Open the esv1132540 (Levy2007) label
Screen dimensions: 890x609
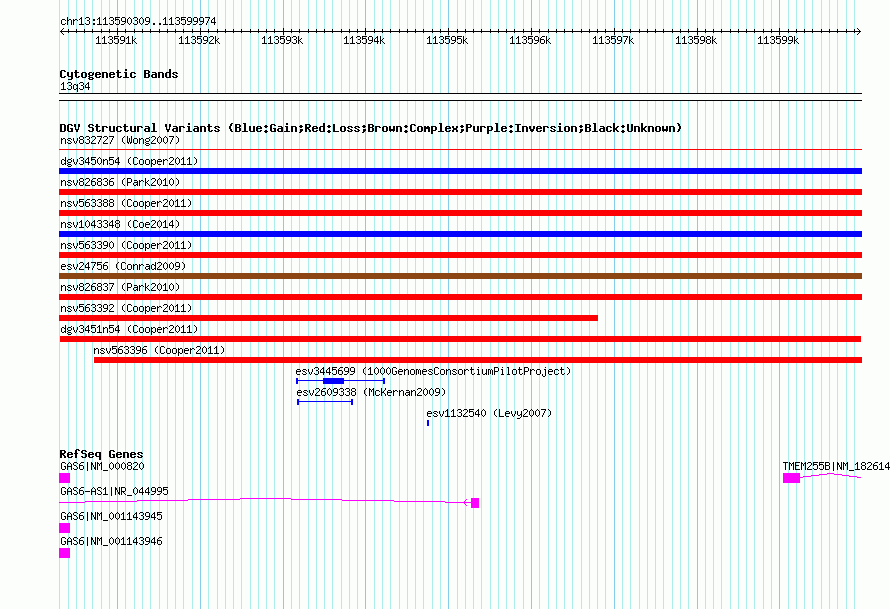click(x=489, y=413)
